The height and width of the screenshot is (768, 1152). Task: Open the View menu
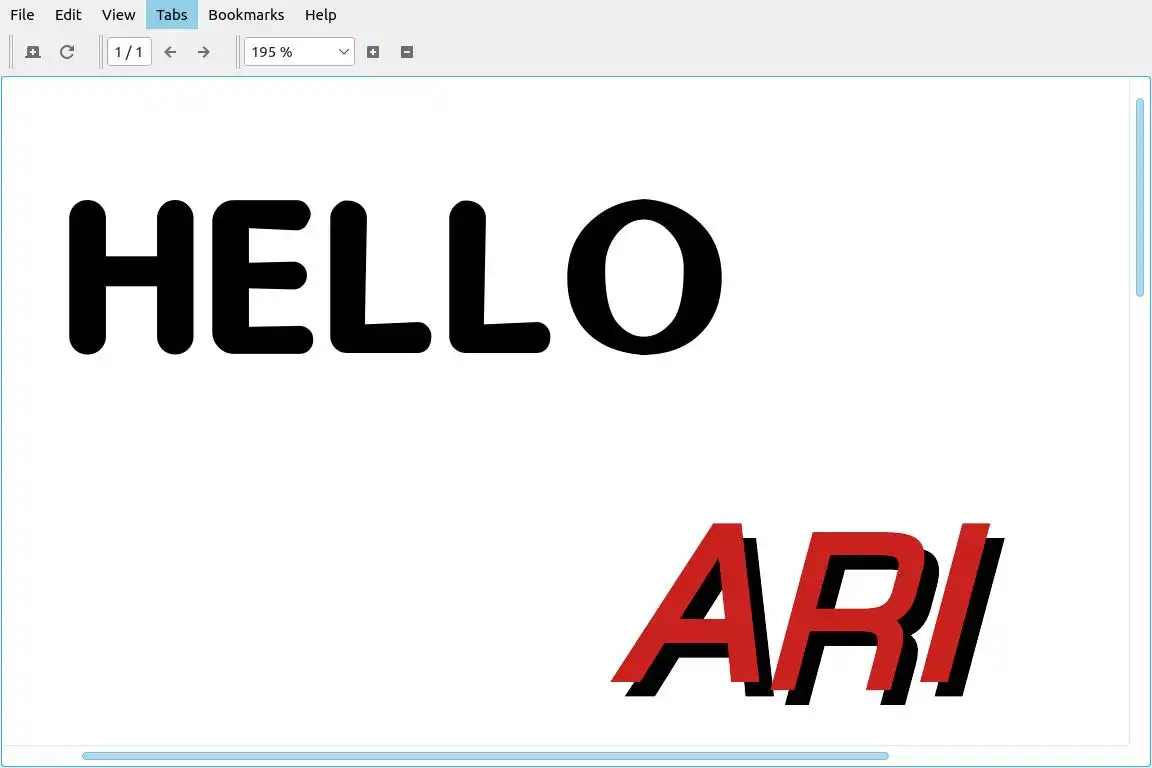(118, 15)
